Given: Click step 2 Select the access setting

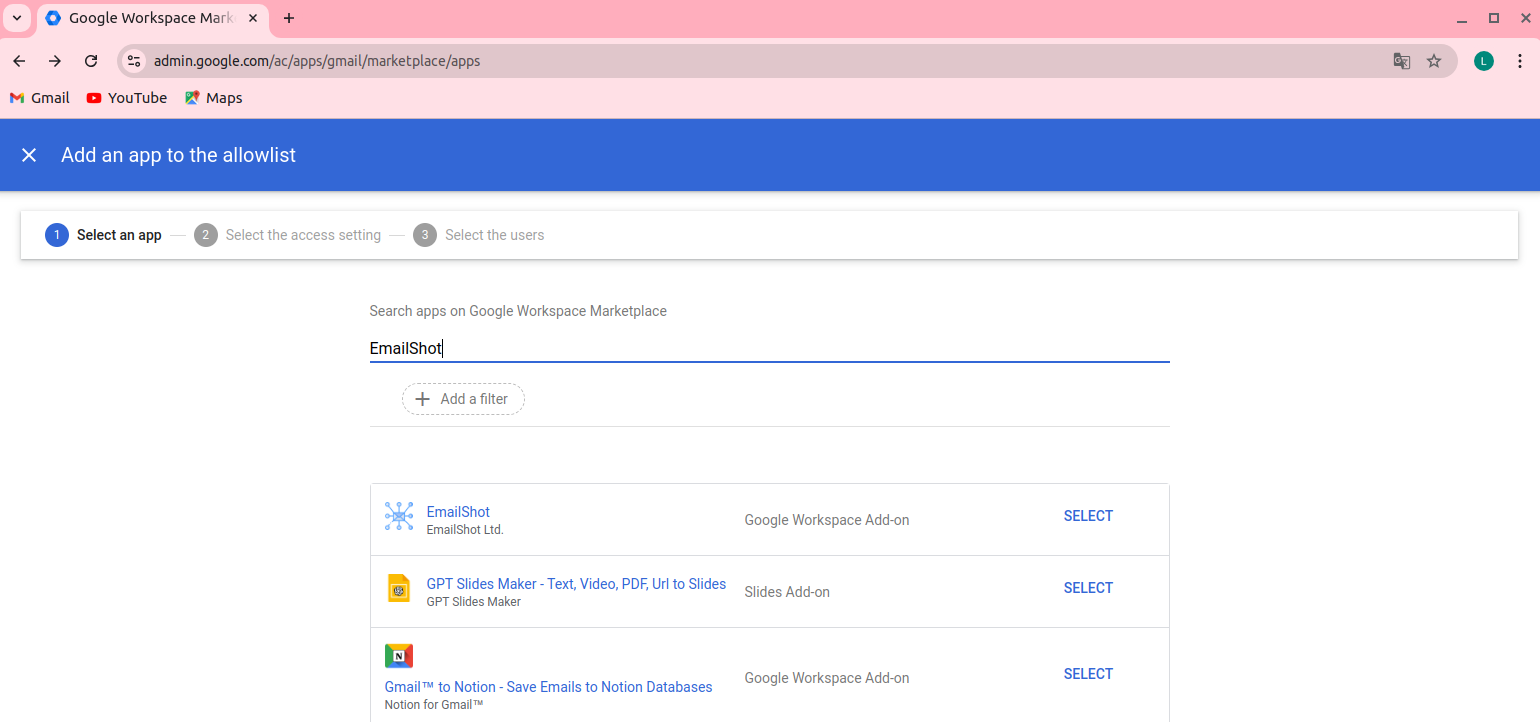Looking at the screenshot, I should tap(288, 235).
